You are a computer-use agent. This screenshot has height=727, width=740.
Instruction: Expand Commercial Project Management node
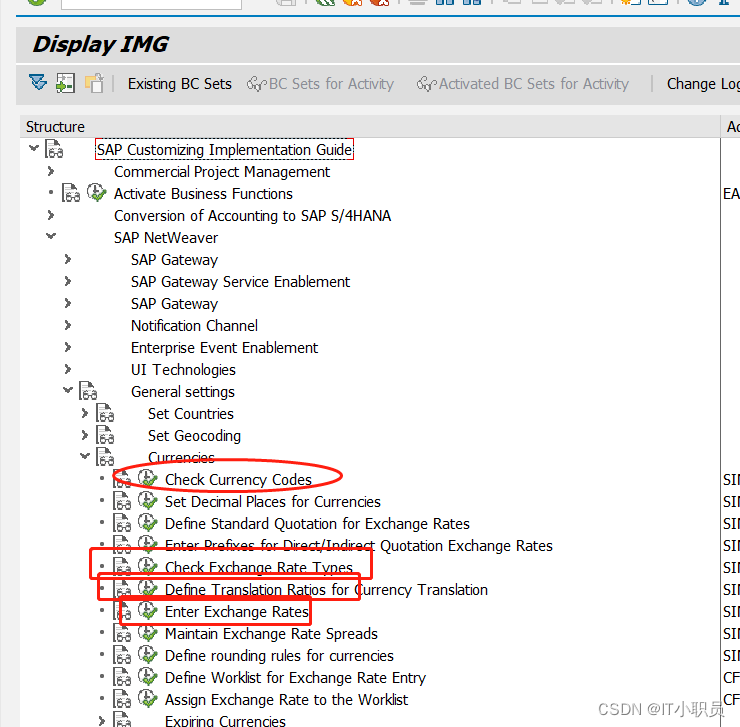click(50, 171)
